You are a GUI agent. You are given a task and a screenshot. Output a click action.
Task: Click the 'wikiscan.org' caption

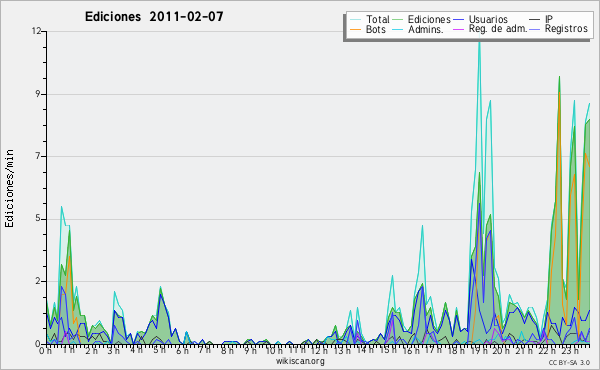[x=300, y=361]
